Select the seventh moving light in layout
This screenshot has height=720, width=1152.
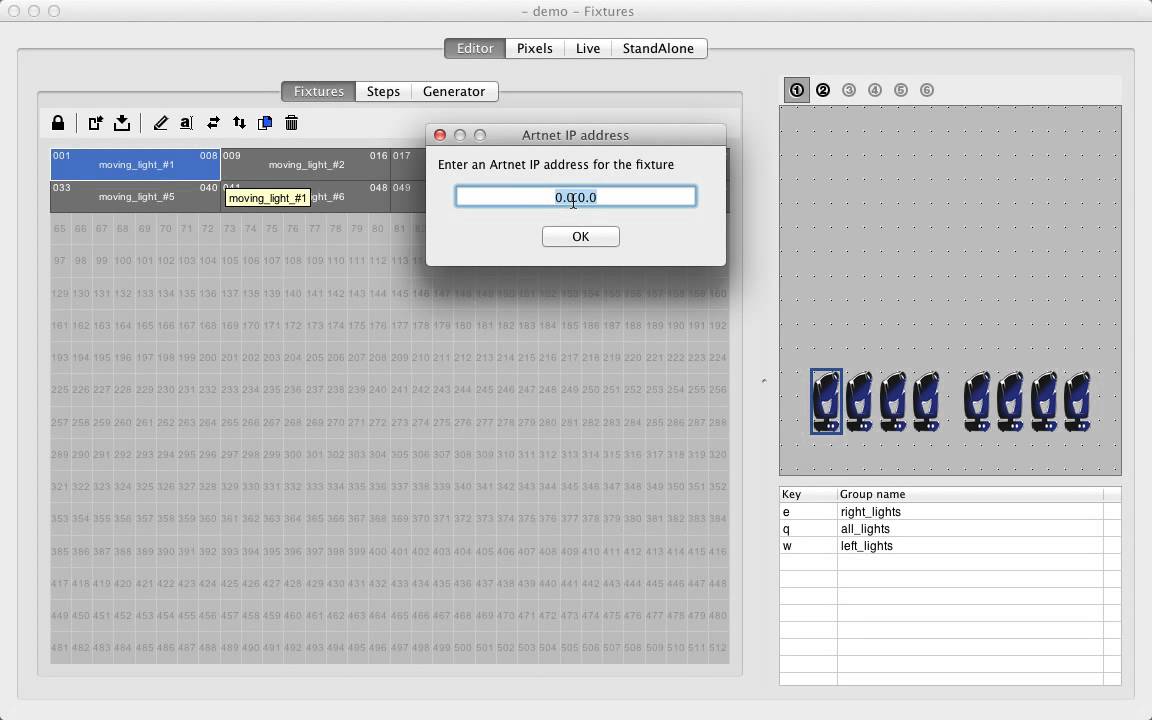pos(1043,401)
